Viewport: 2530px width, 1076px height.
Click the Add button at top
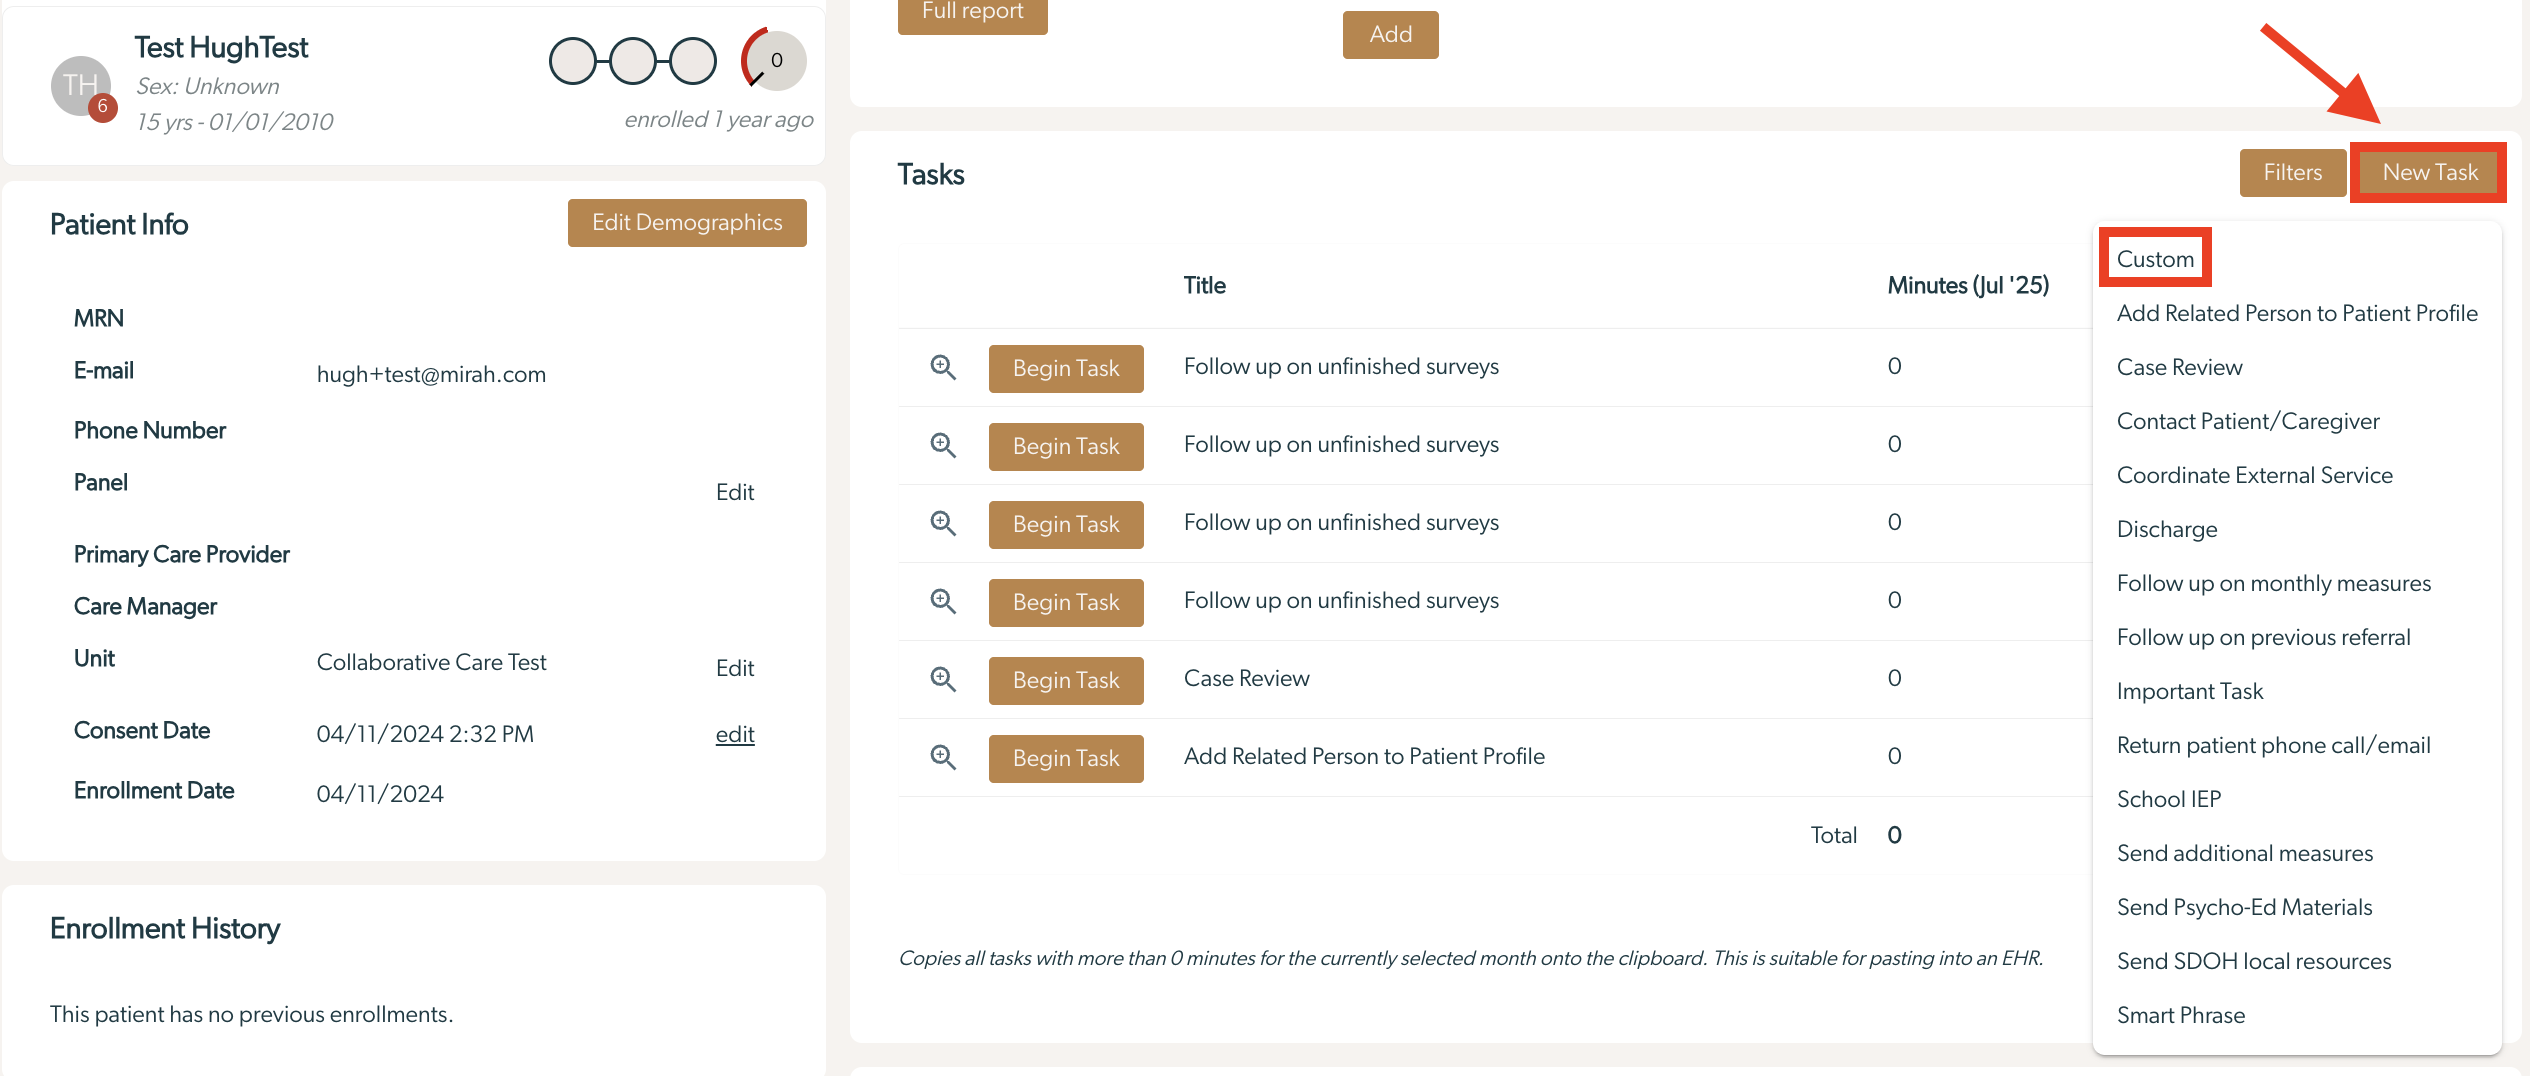tap(1391, 35)
